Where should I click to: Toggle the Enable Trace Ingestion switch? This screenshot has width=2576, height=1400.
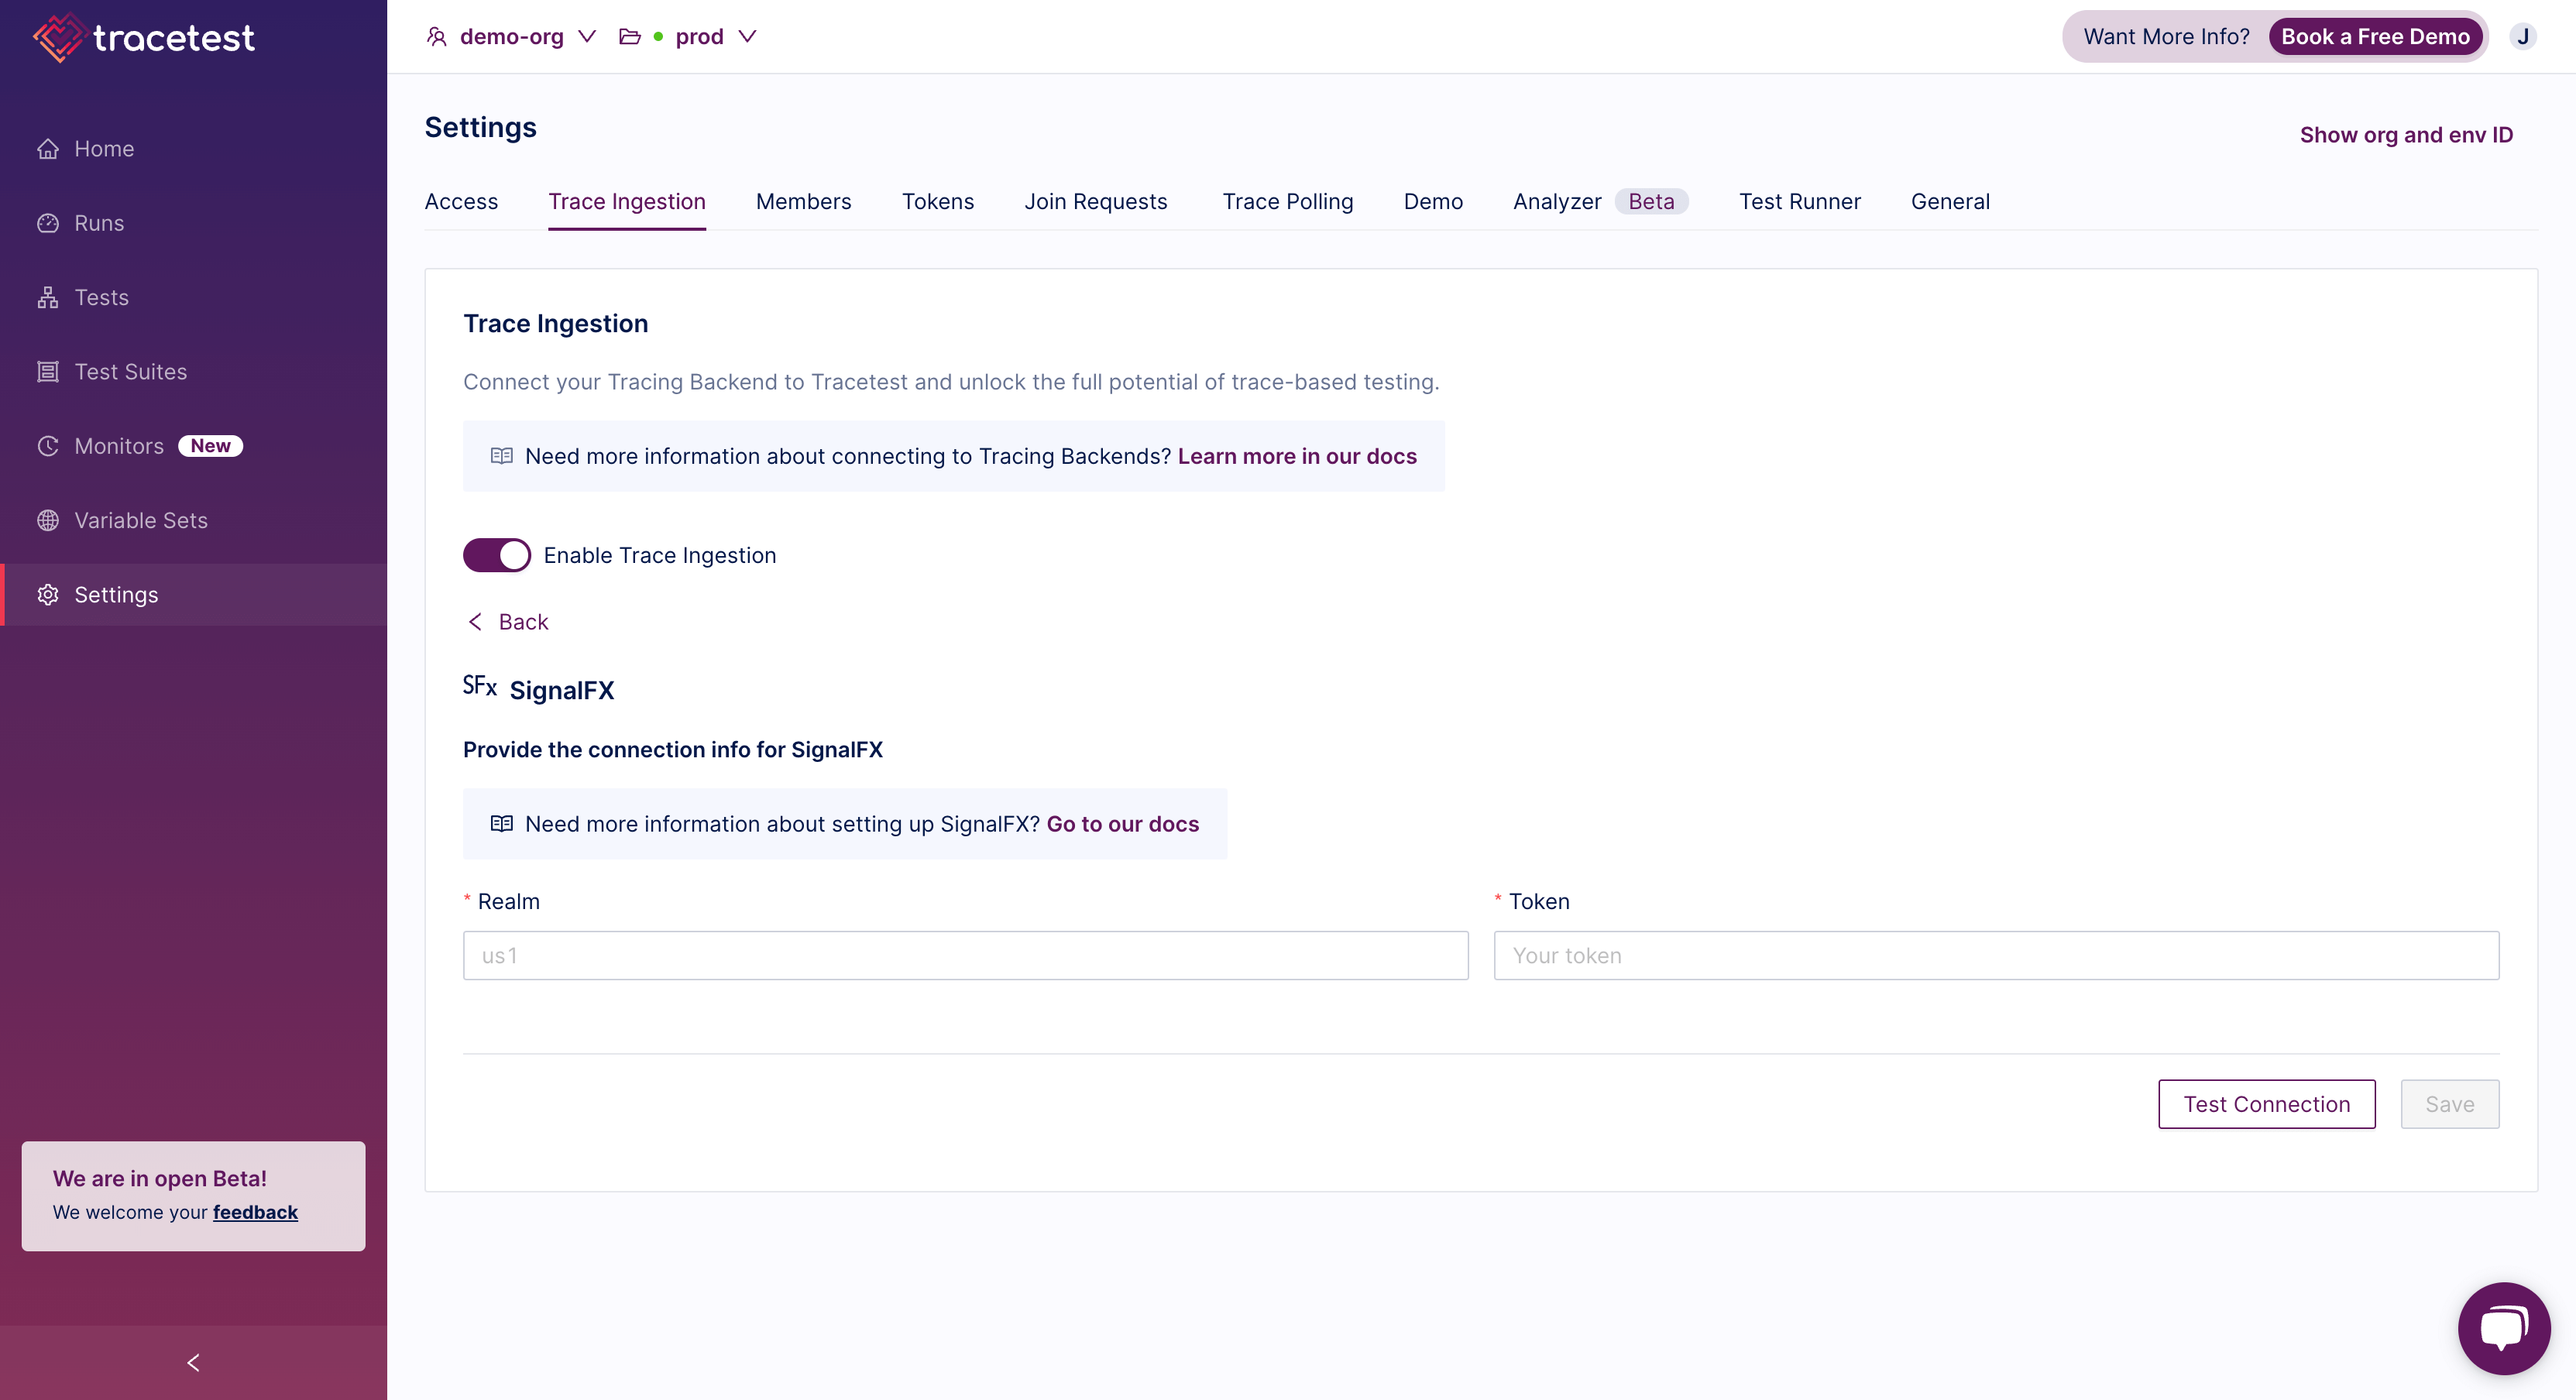point(496,555)
